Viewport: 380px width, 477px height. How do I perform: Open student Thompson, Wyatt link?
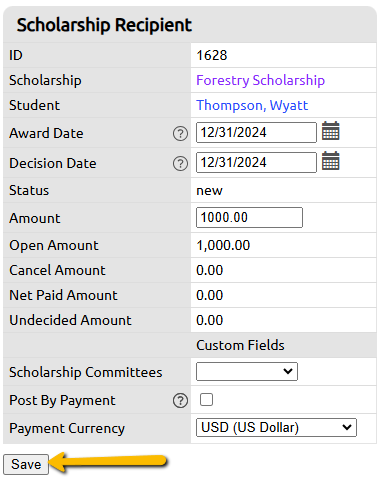pyautogui.click(x=252, y=105)
